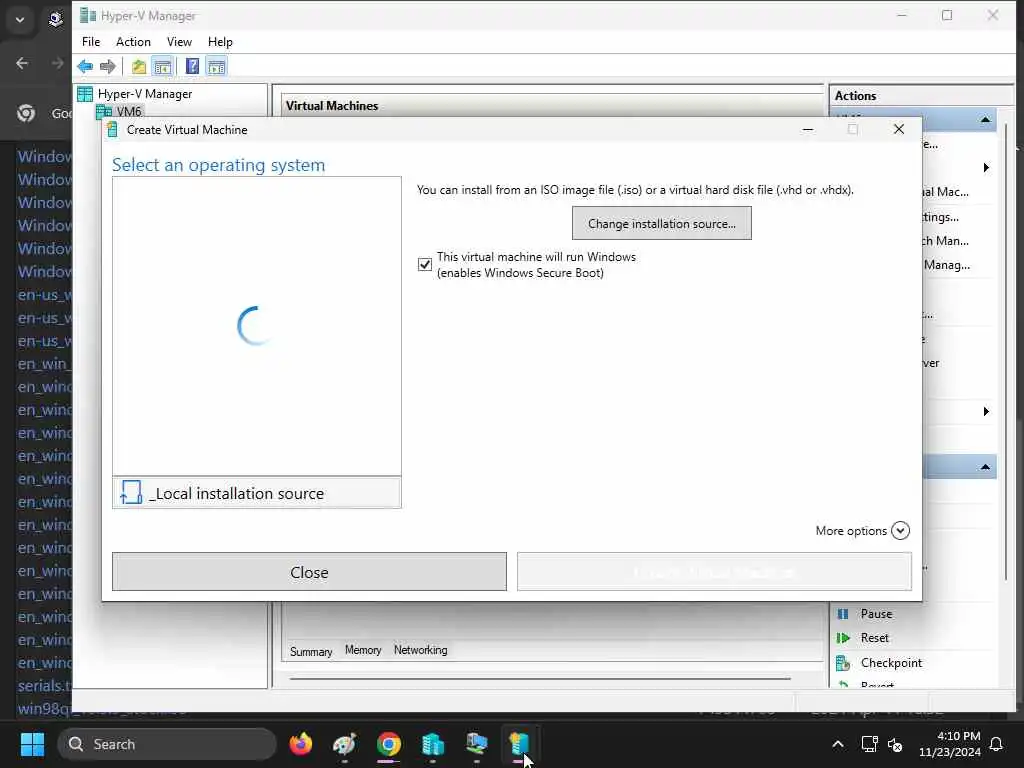Image resolution: width=1024 pixels, height=768 pixels.
Task: Open the Help menu
Action: coord(220,42)
